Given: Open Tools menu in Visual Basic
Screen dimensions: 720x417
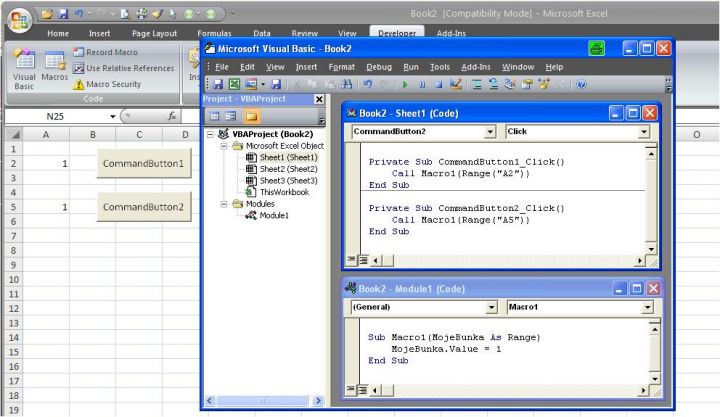Looking at the screenshot, I should [x=440, y=67].
